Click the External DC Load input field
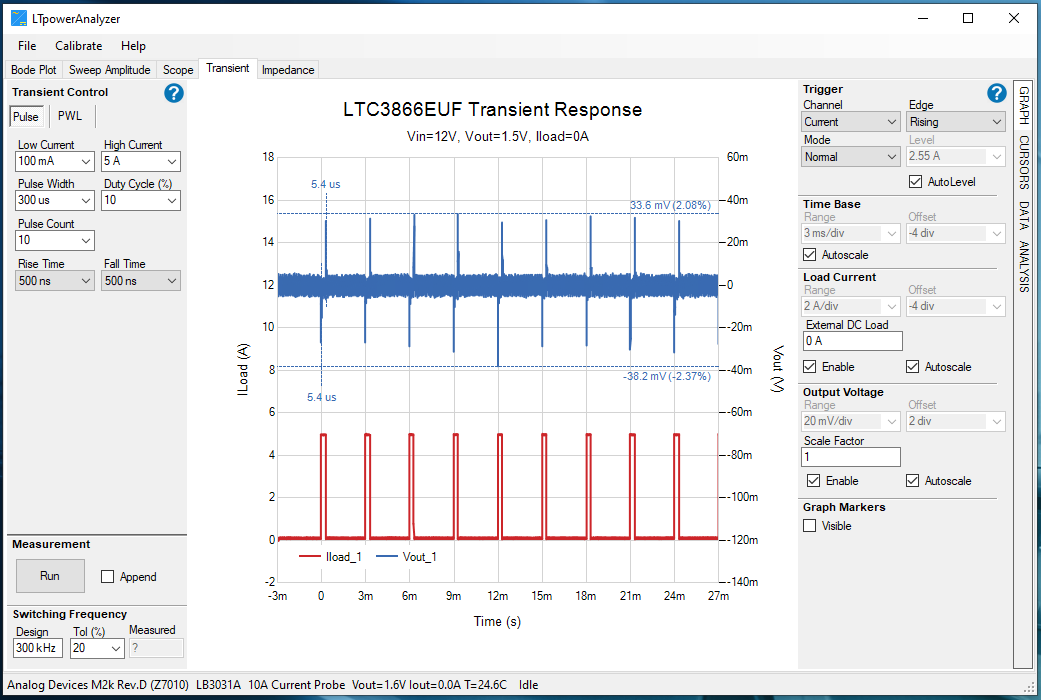Viewport: 1041px width, 700px height. pyautogui.click(x=852, y=340)
